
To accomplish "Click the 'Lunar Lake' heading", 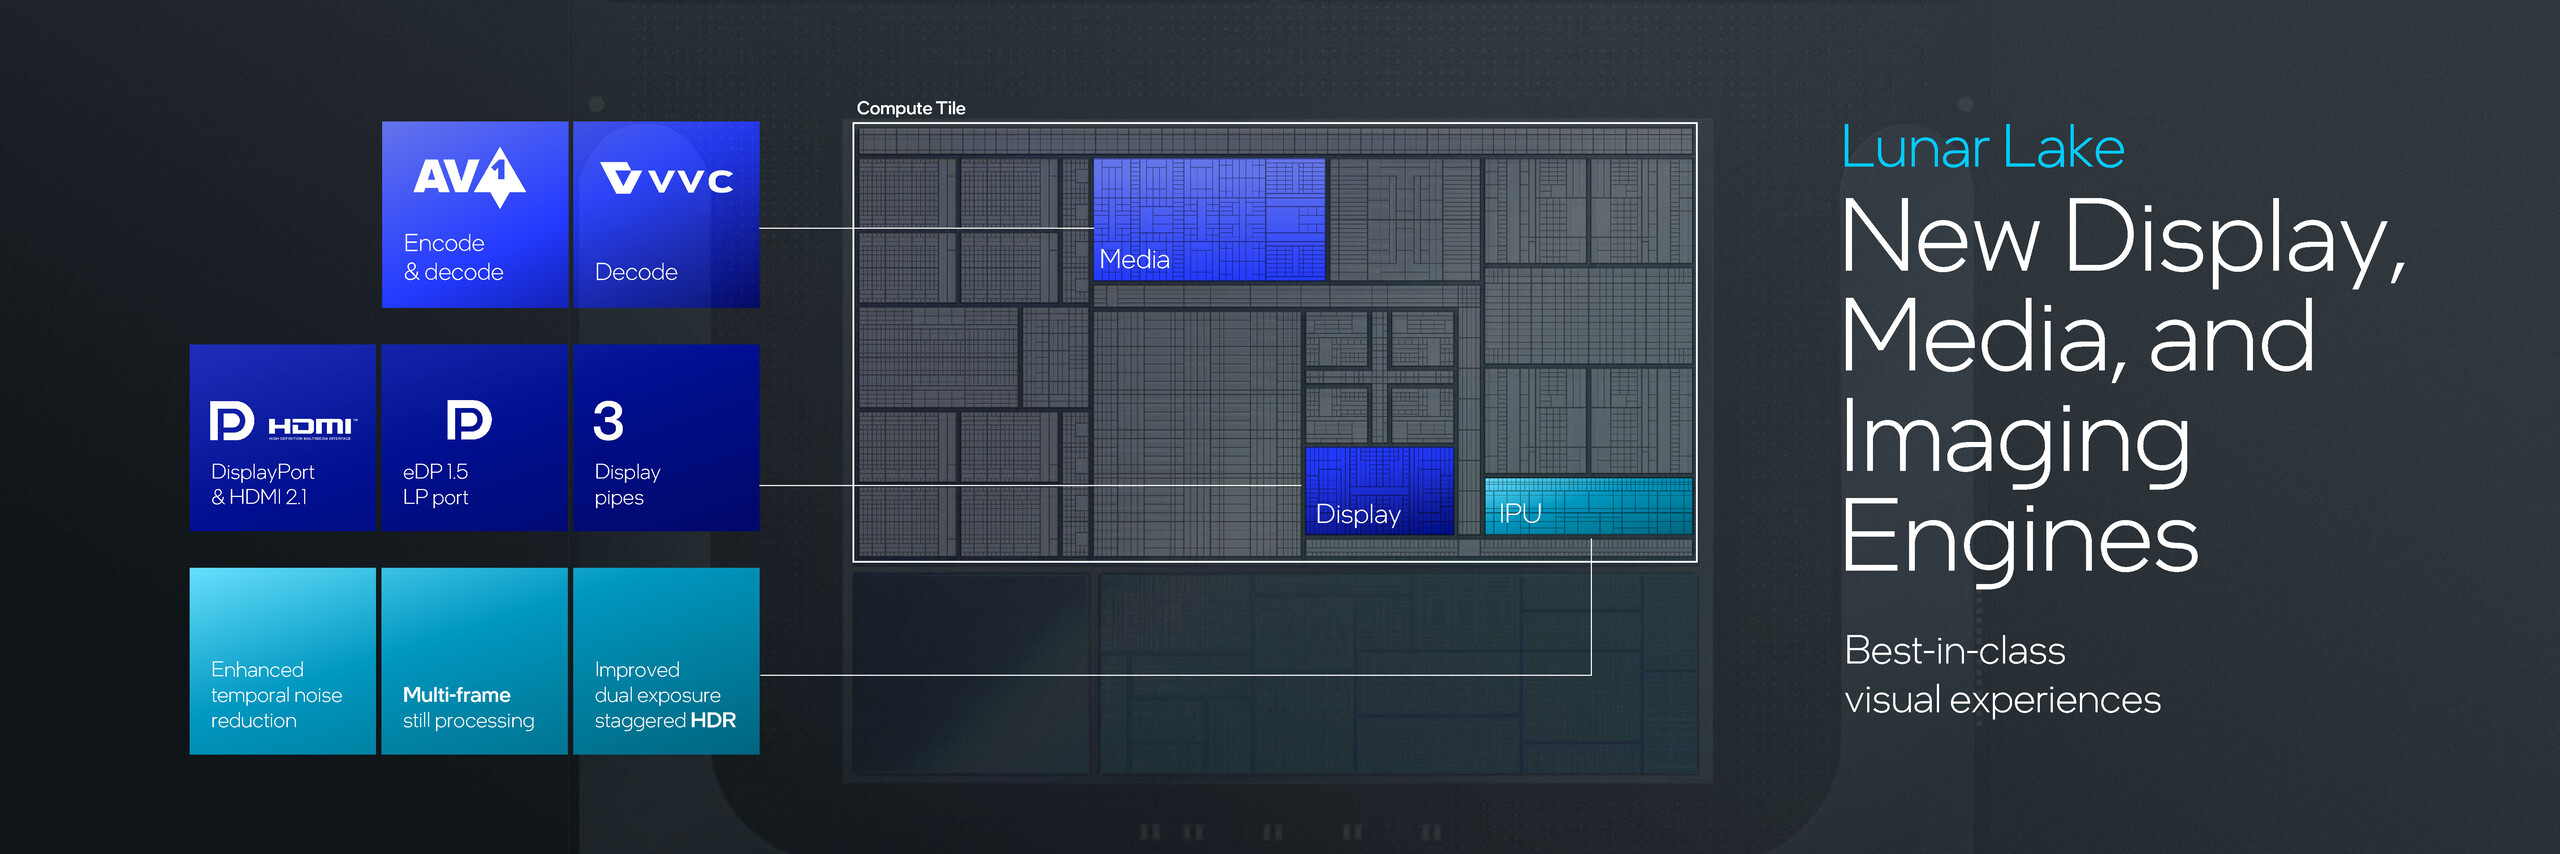I will point(1982,148).
